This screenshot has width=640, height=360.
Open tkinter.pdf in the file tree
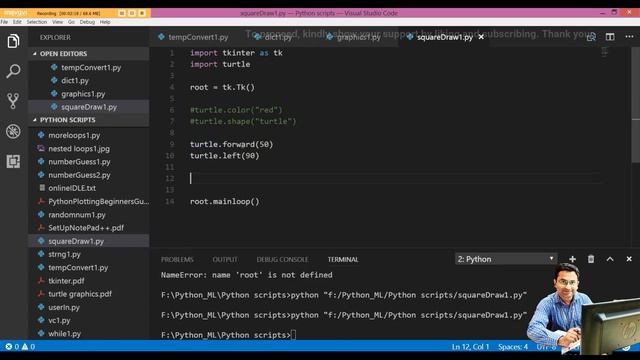click(x=89, y=281)
